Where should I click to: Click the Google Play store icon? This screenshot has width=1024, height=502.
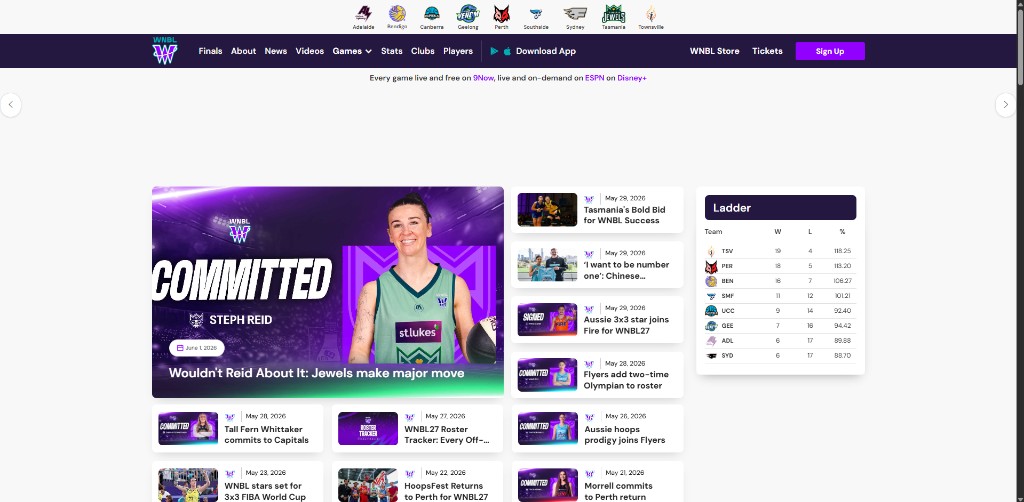(x=494, y=51)
